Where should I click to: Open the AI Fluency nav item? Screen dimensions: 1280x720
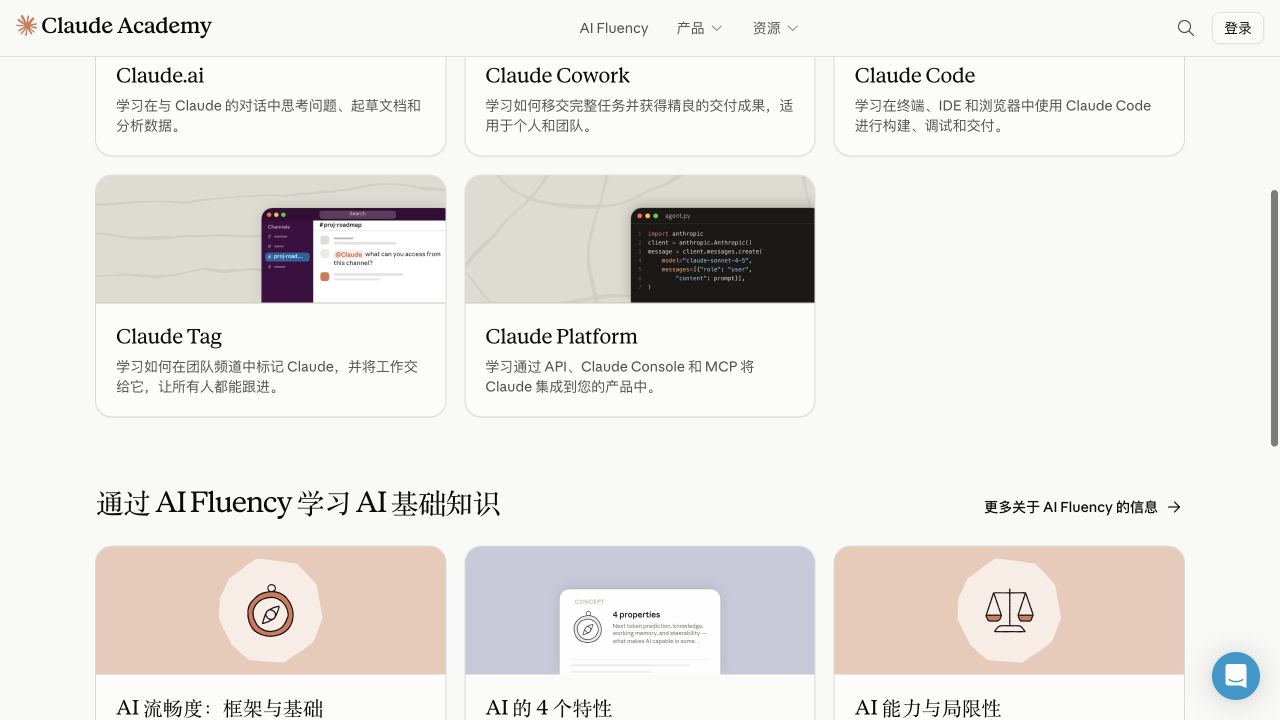614,28
